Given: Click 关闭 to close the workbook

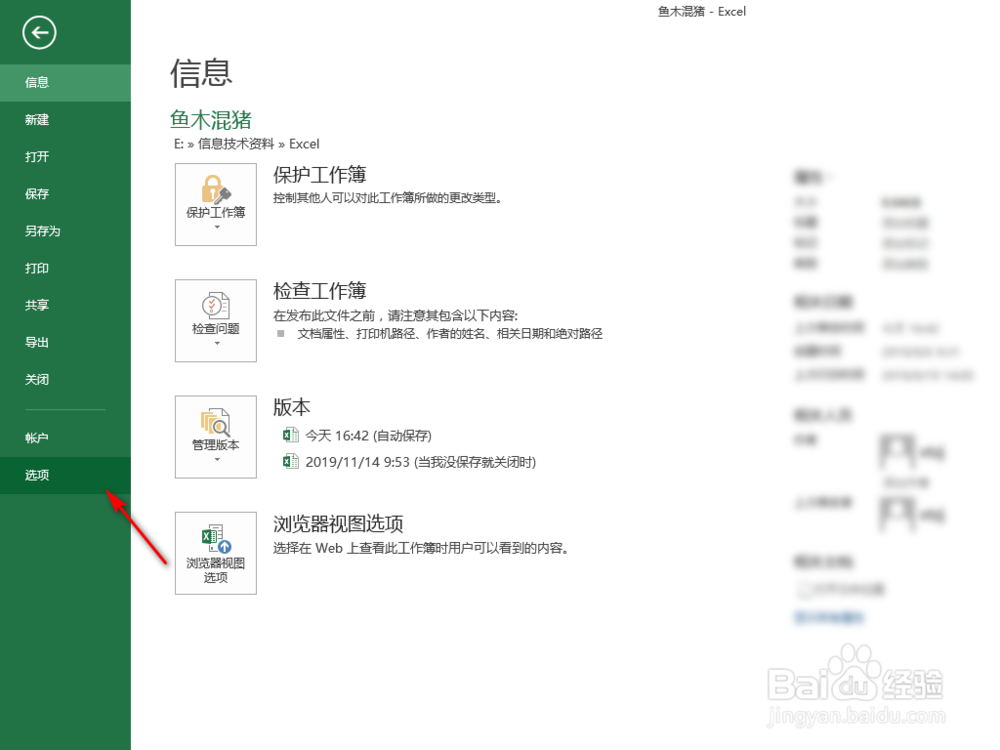Looking at the screenshot, I should (65, 379).
